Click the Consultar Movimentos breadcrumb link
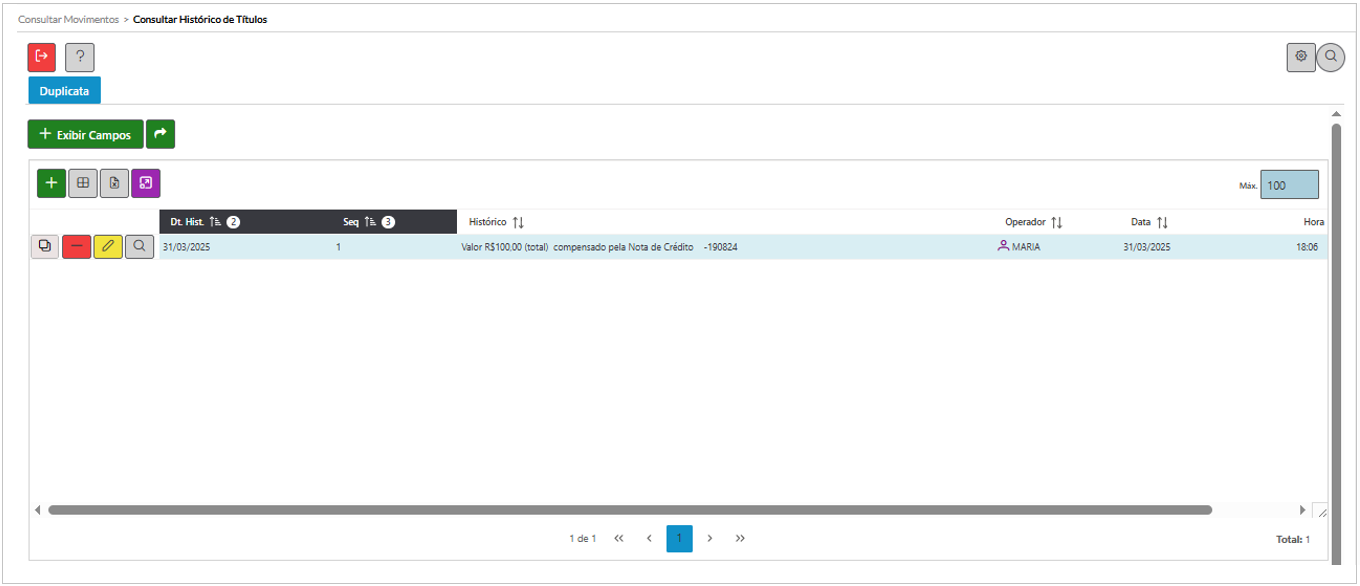The width and height of the screenshot is (1360, 586). click(x=68, y=19)
